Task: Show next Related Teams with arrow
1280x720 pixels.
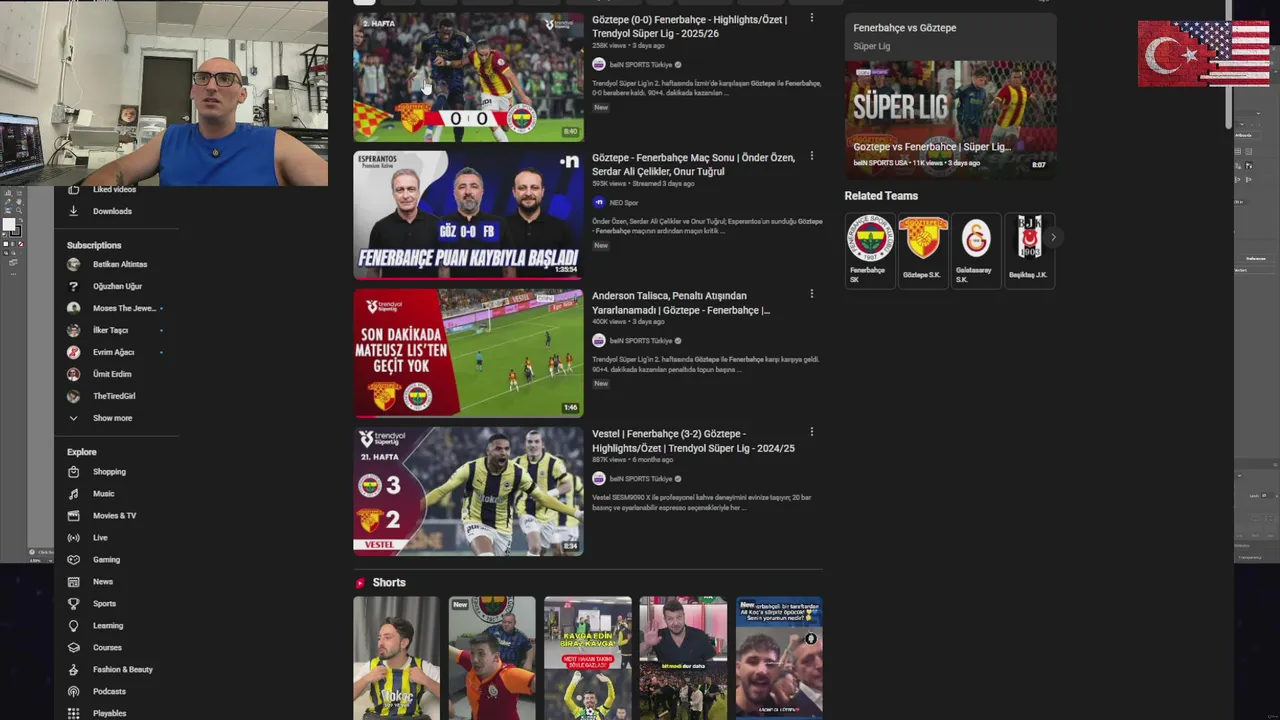Action: 1052,238
